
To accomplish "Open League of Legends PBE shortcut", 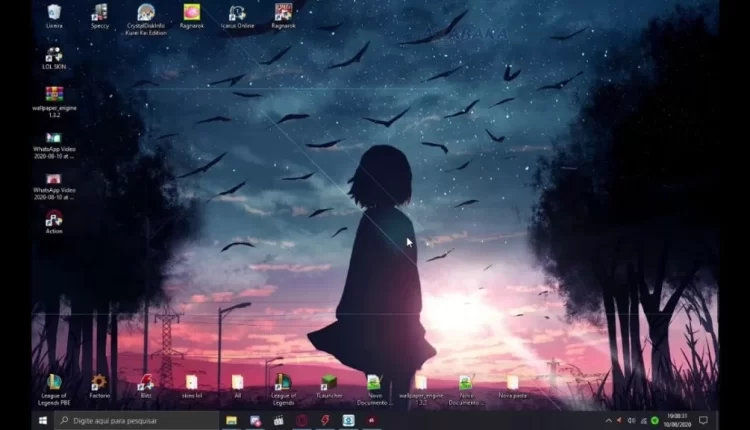I will click(x=54, y=390).
